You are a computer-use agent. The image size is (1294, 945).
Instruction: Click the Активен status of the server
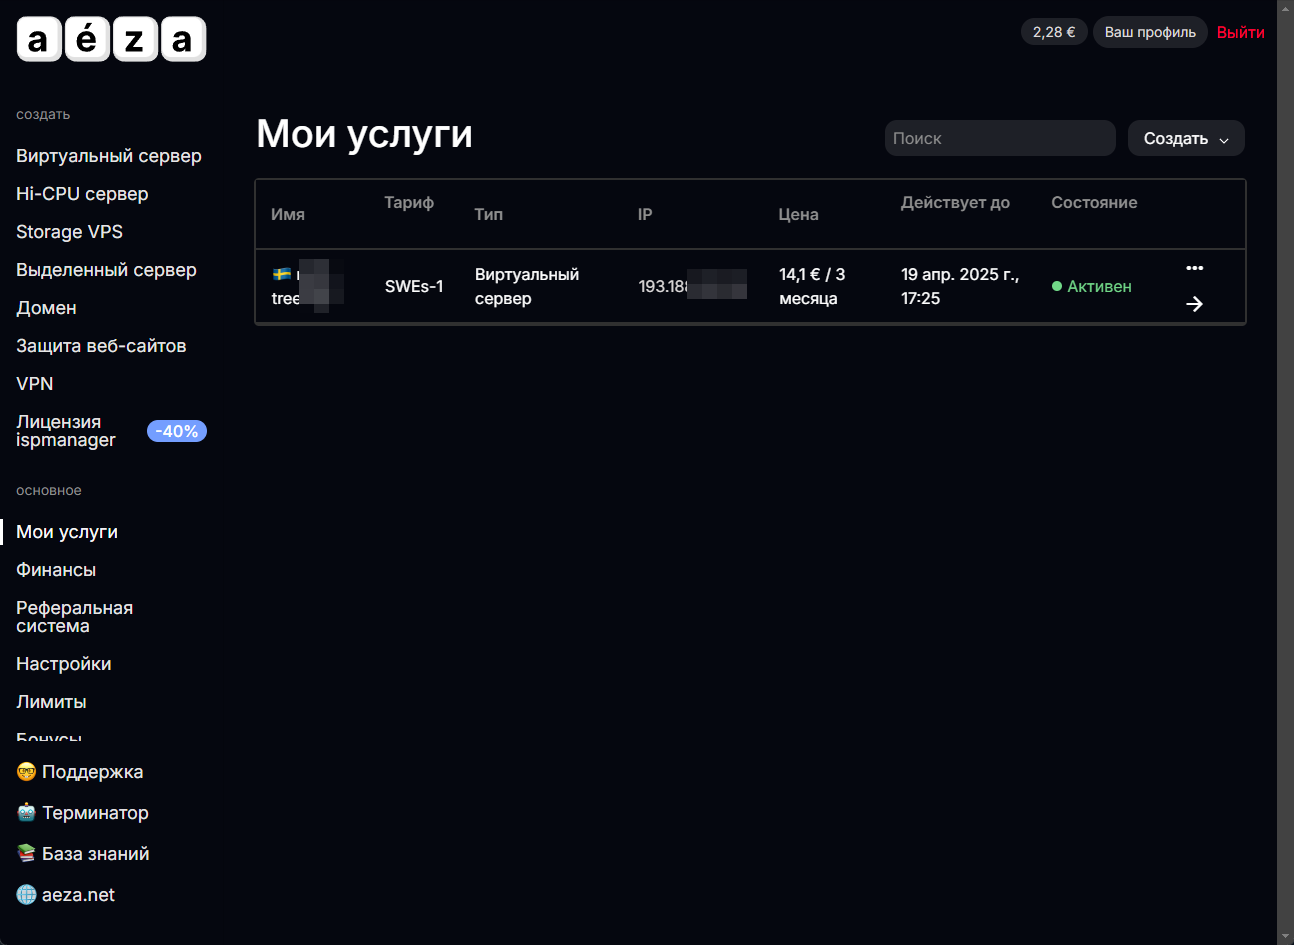1092,286
